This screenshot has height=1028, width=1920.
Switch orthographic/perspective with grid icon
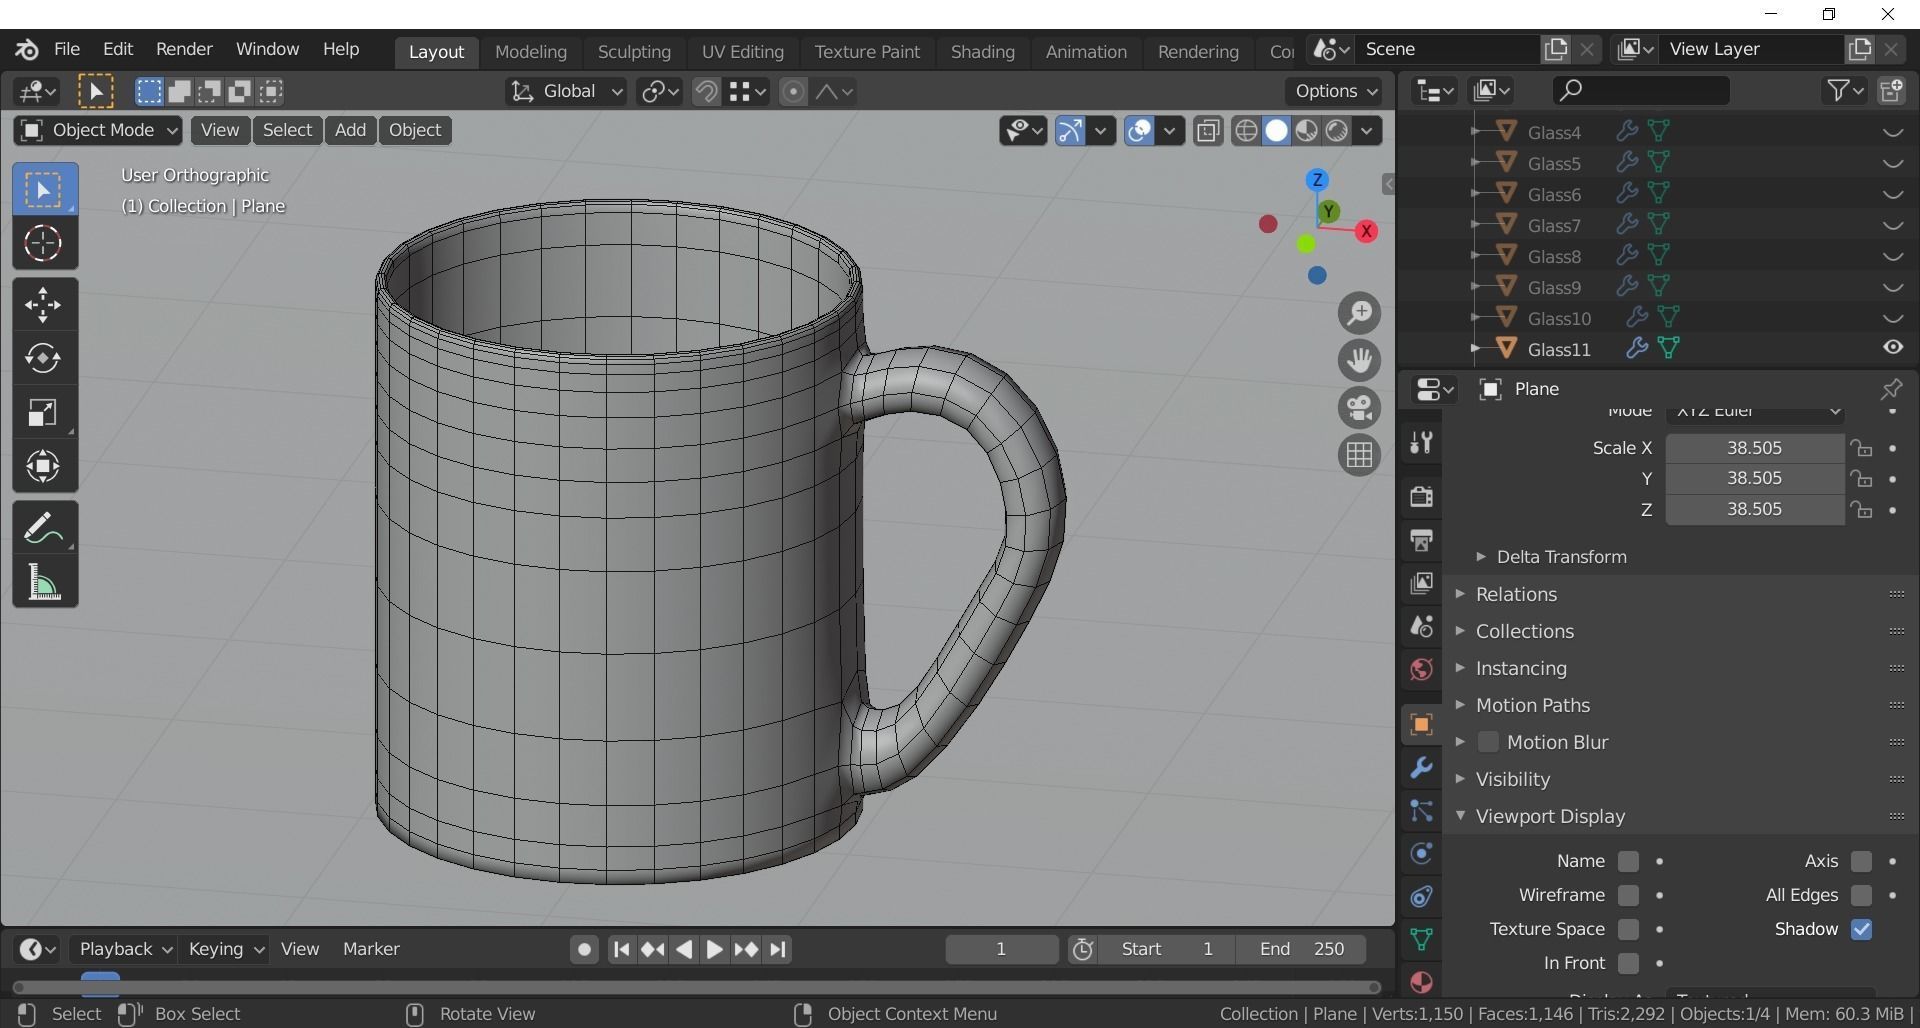[1359, 455]
